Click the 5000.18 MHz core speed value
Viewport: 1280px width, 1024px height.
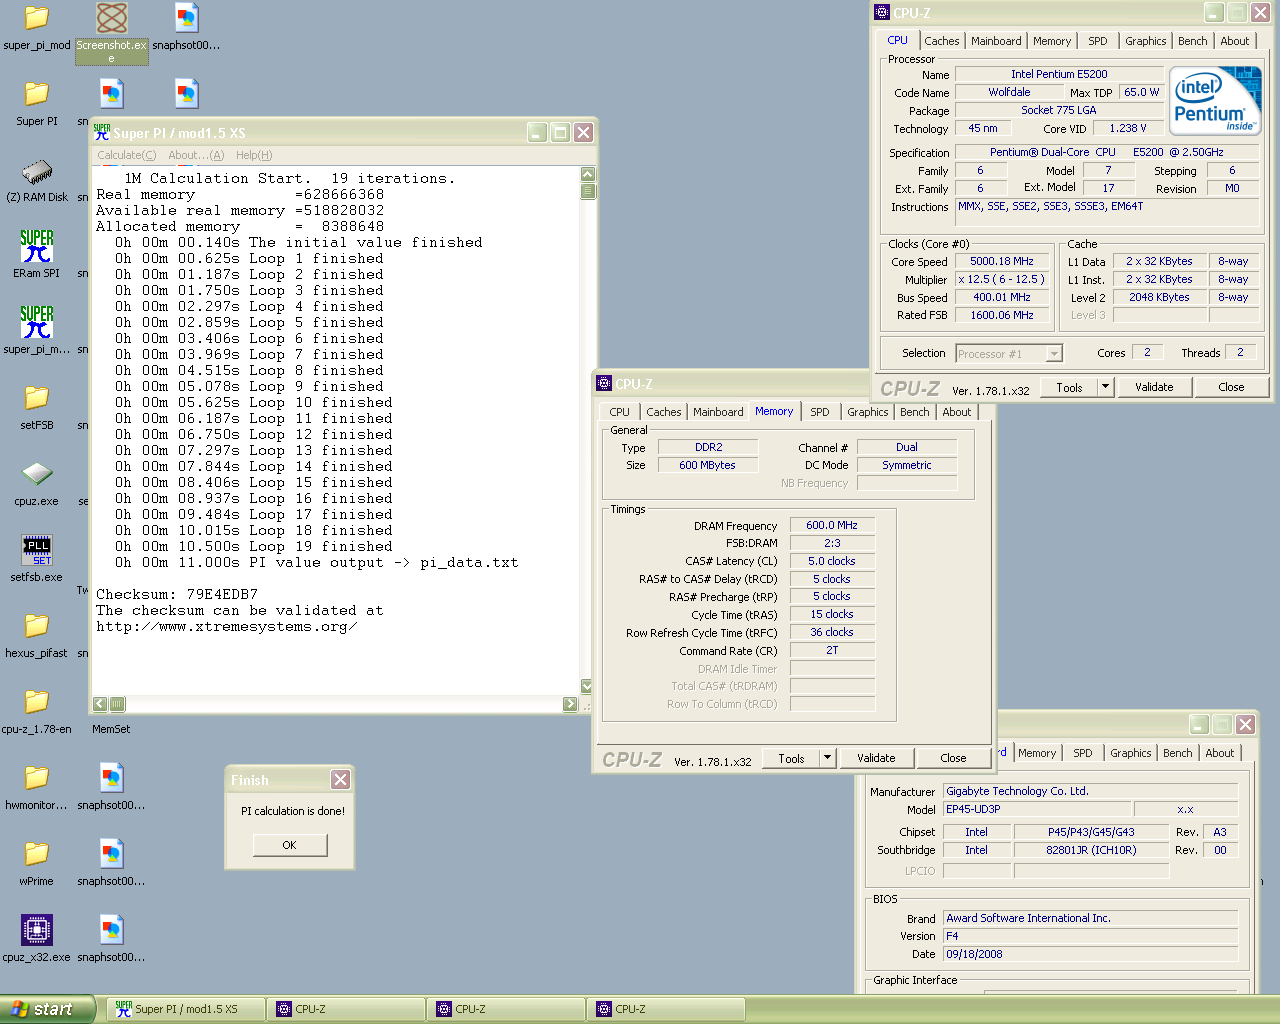[x=1002, y=261]
